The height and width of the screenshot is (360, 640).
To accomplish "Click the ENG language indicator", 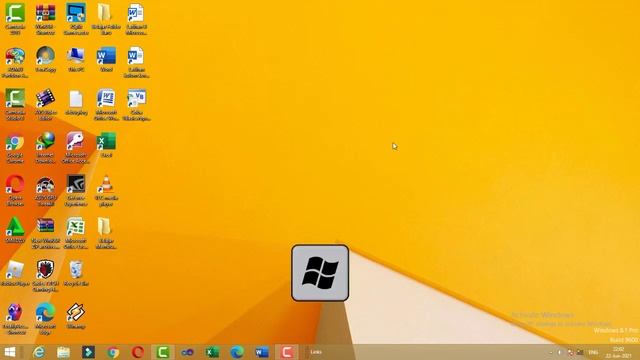I will [593, 352].
